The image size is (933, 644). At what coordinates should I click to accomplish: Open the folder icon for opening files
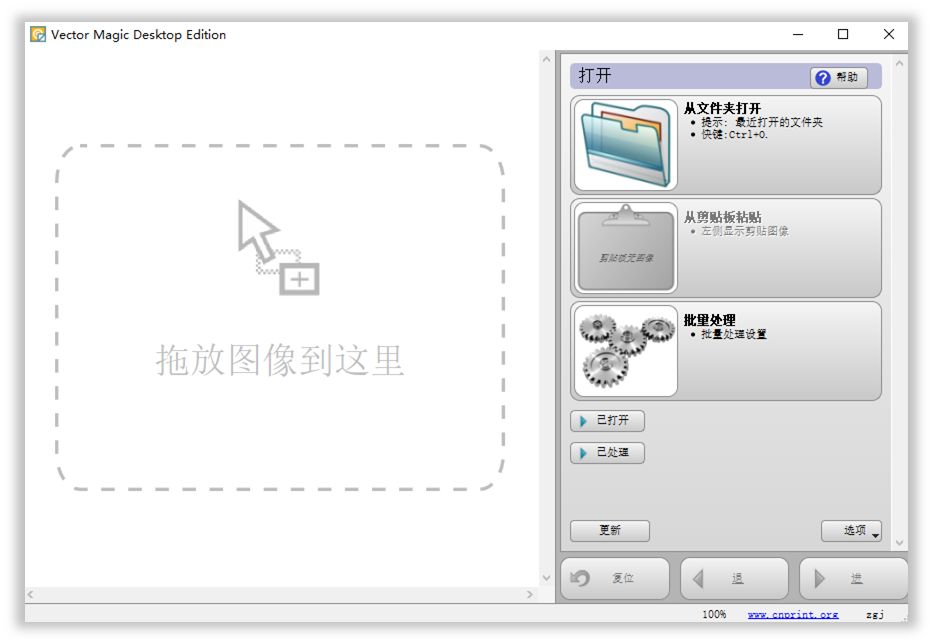[625, 145]
